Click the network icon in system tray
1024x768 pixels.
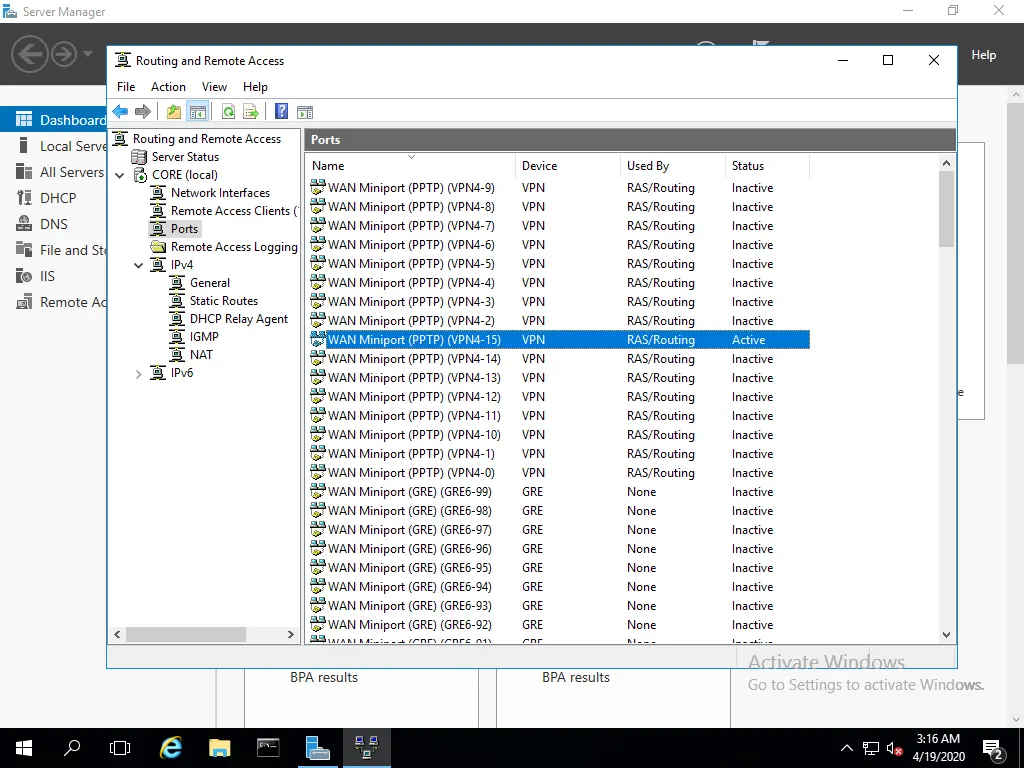click(x=871, y=748)
